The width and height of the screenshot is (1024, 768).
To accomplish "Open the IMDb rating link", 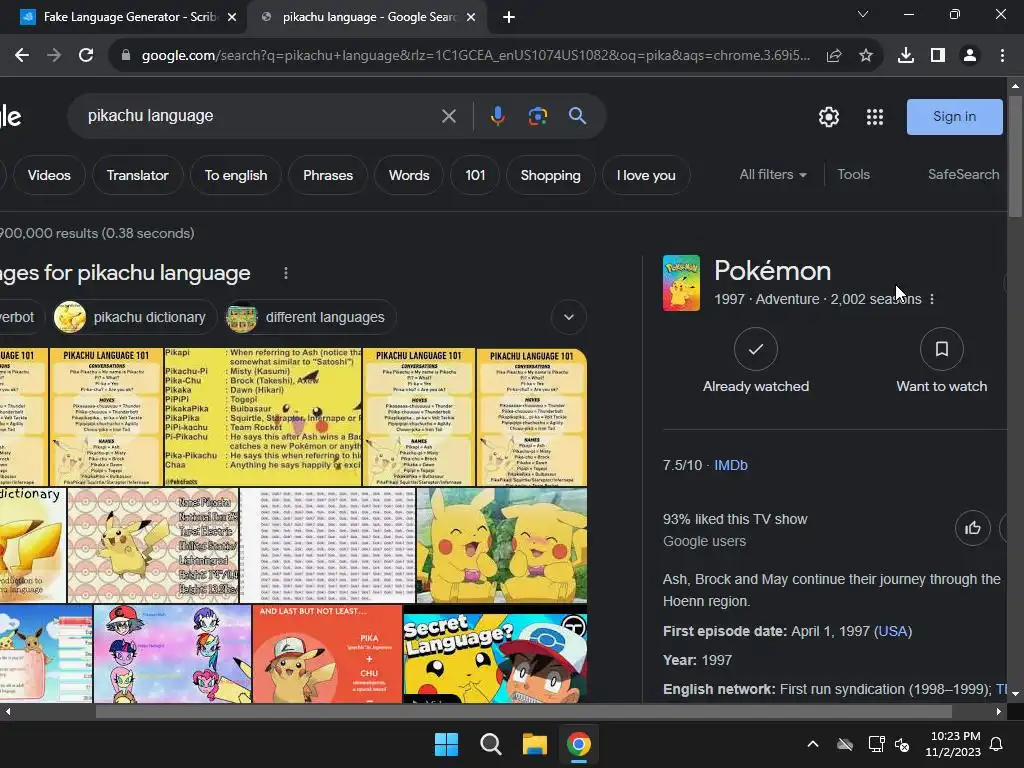I will 731,465.
